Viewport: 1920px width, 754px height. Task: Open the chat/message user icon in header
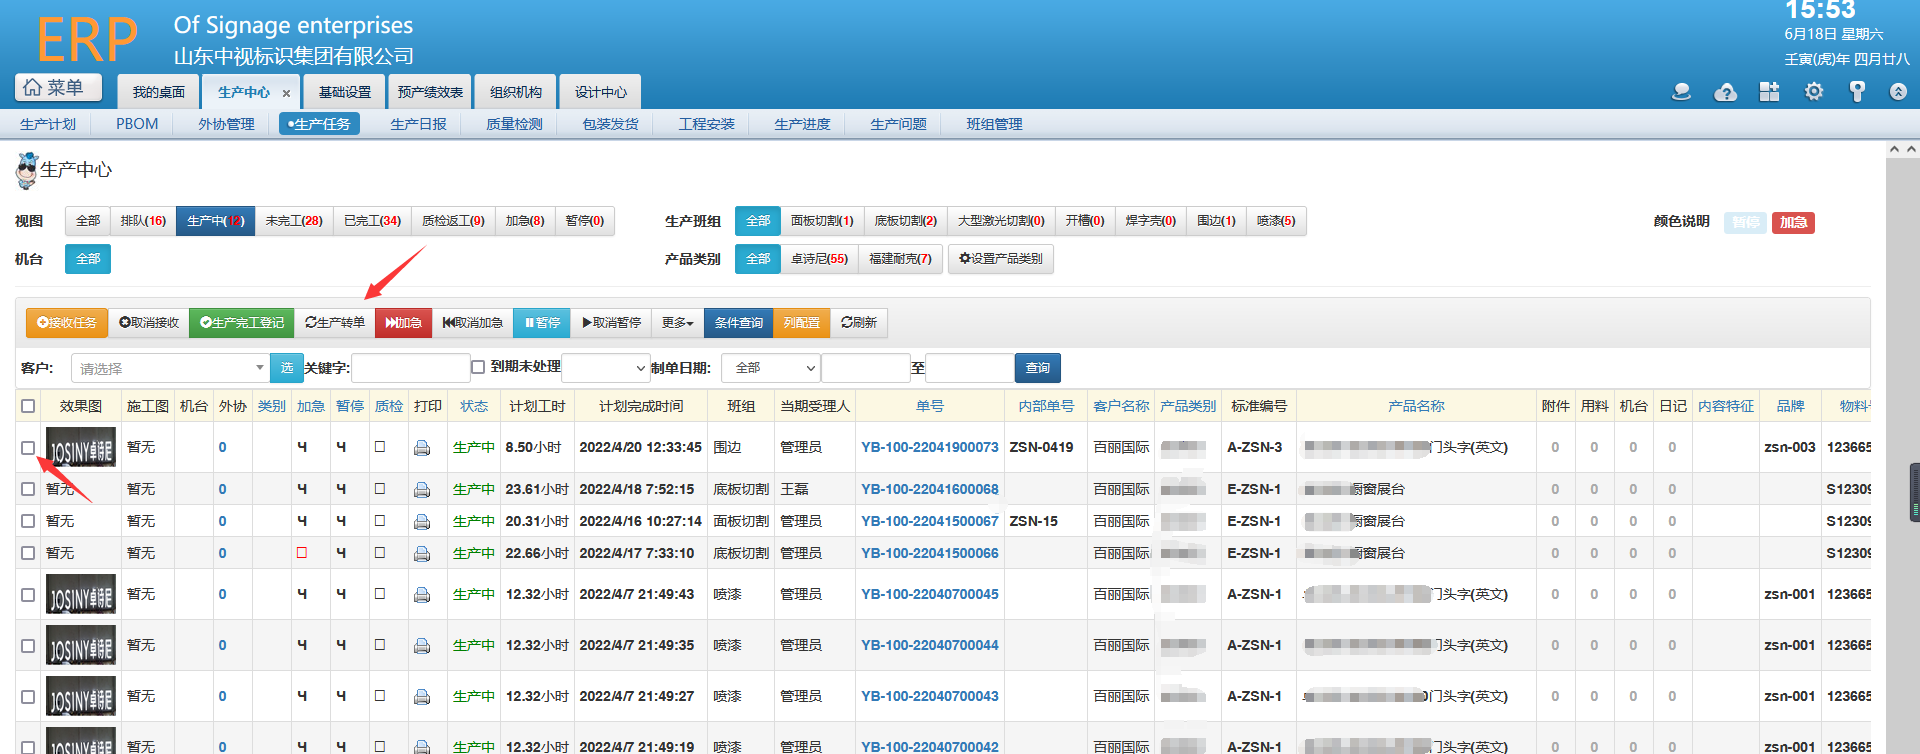pos(1681,92)
